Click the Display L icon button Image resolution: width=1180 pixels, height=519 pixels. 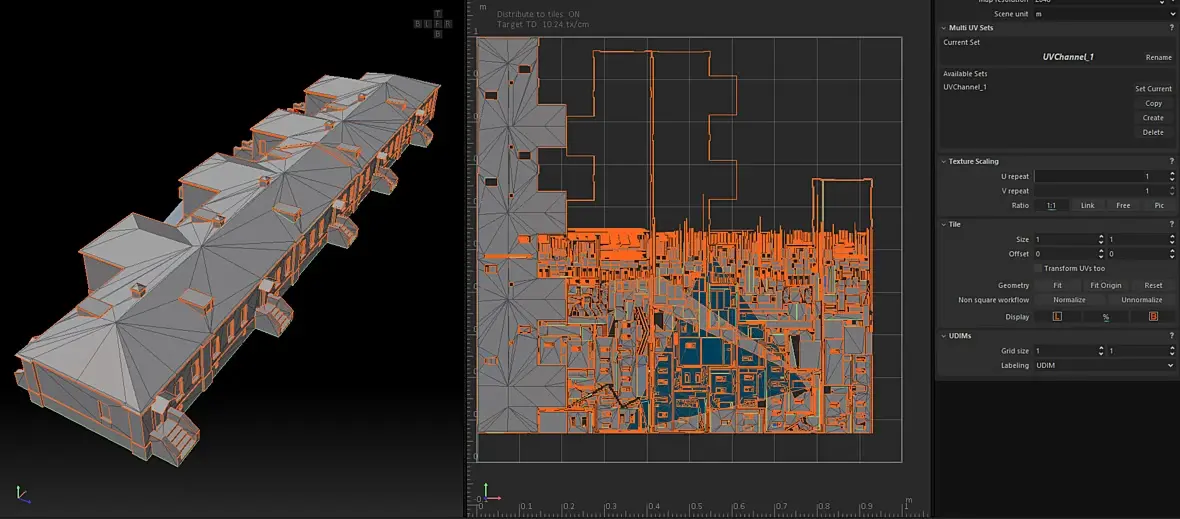(1057, 316)
